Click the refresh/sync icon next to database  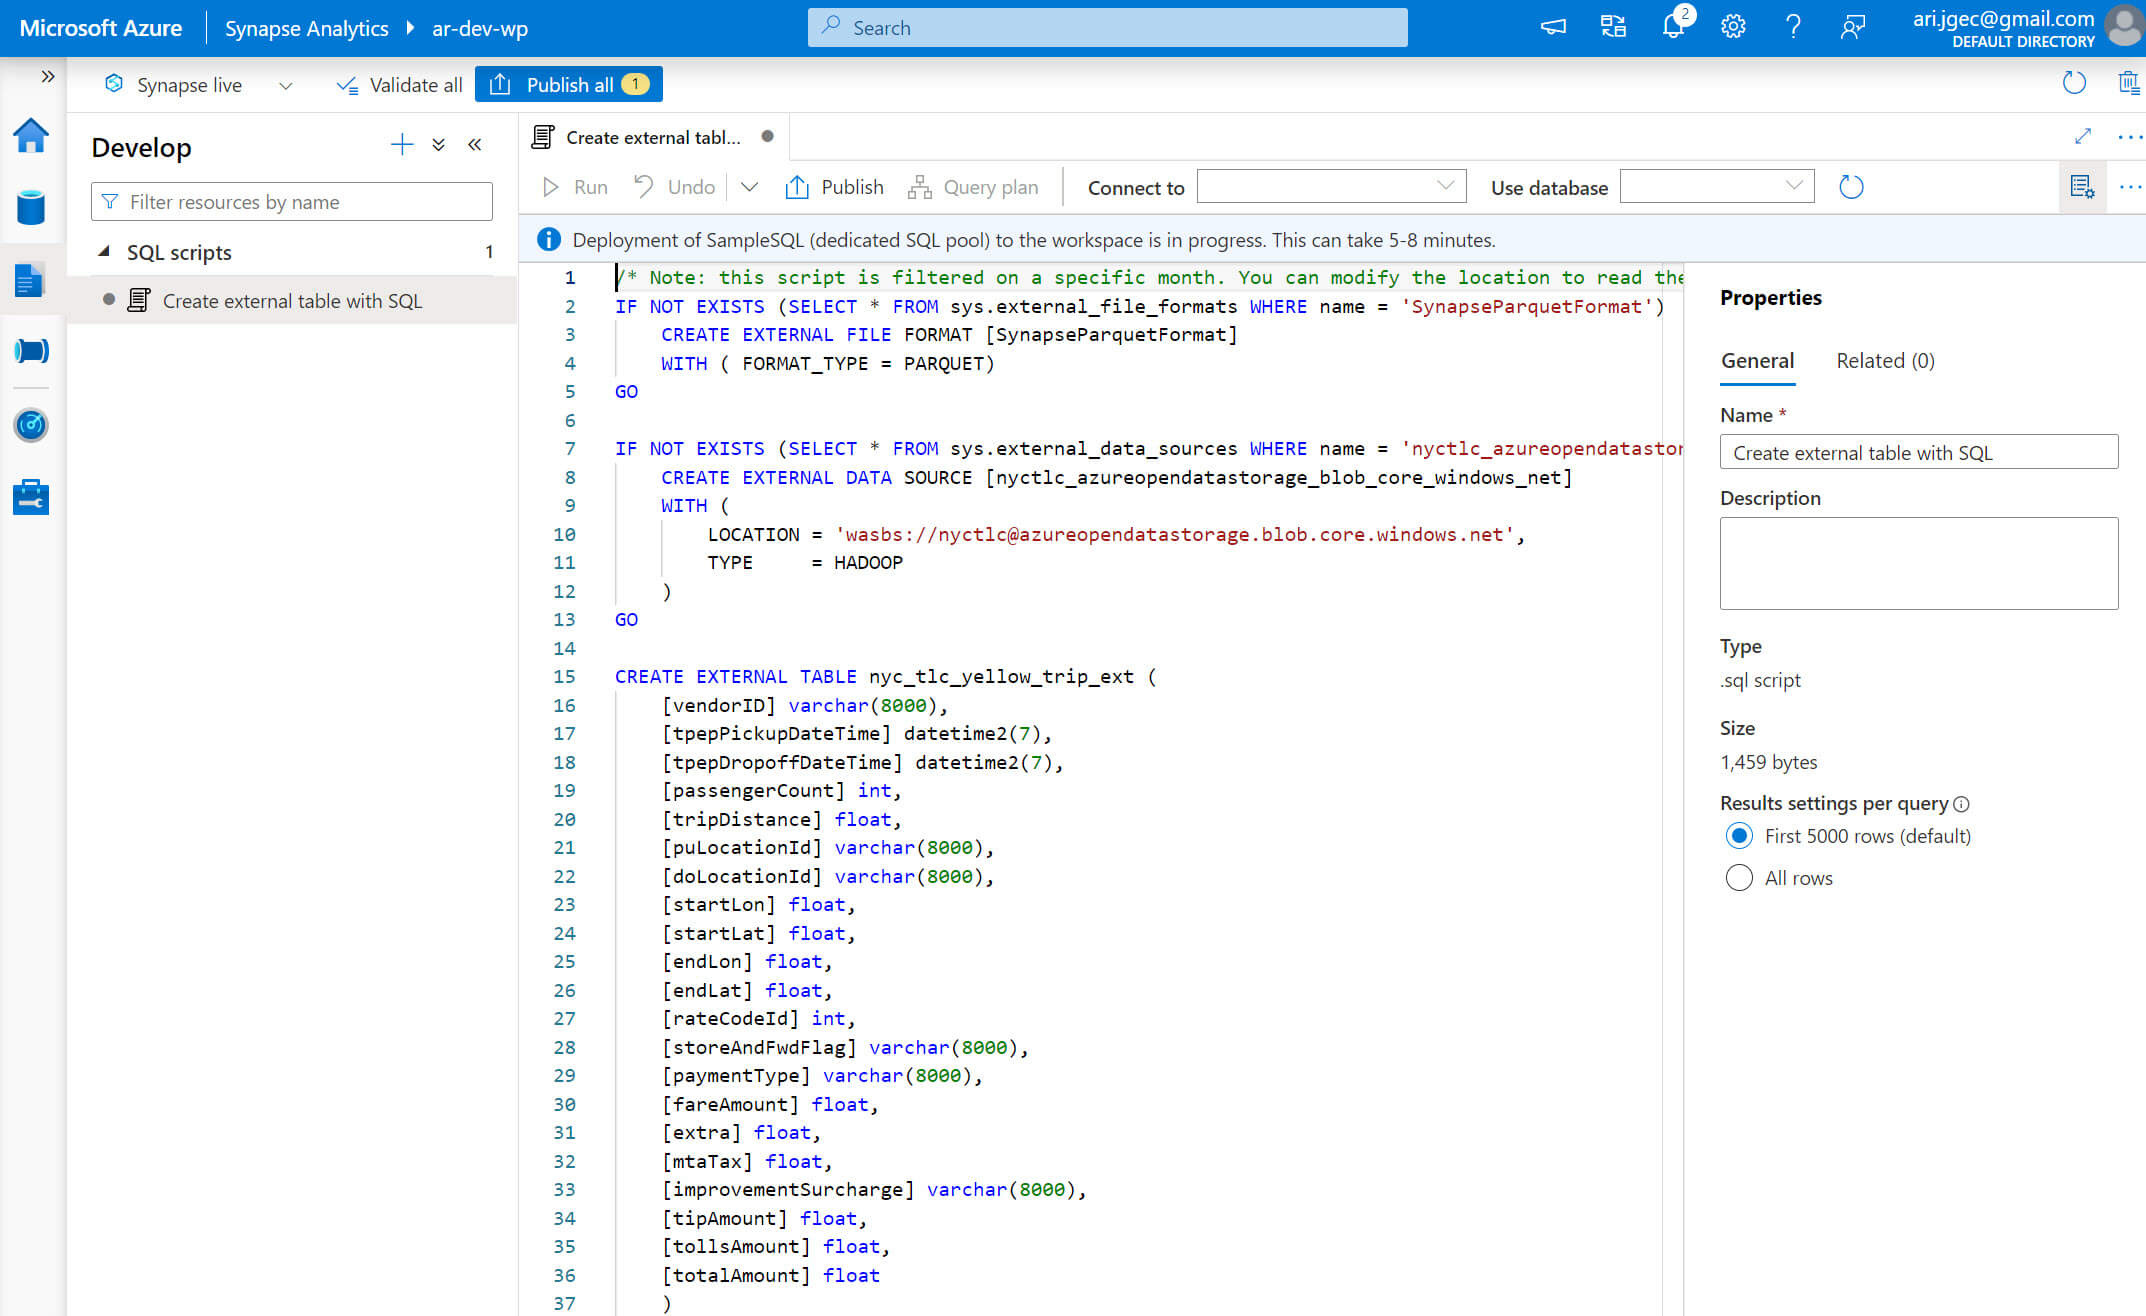[1850, 187]
